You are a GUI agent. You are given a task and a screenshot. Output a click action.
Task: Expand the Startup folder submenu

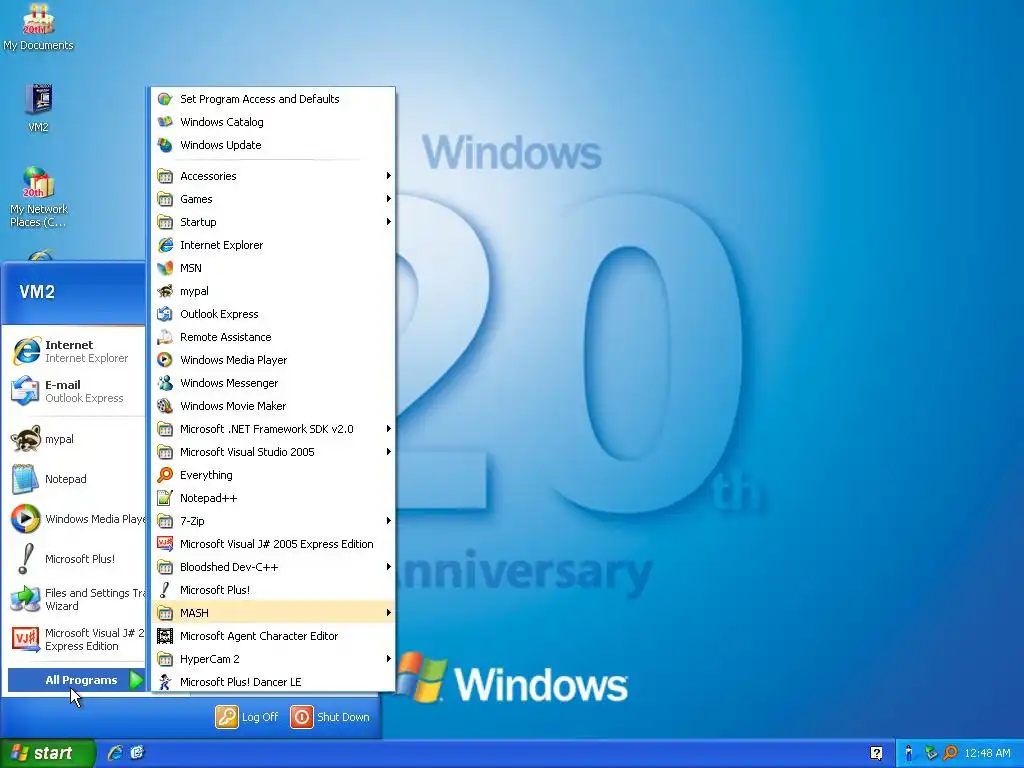(x=273, y=222)
